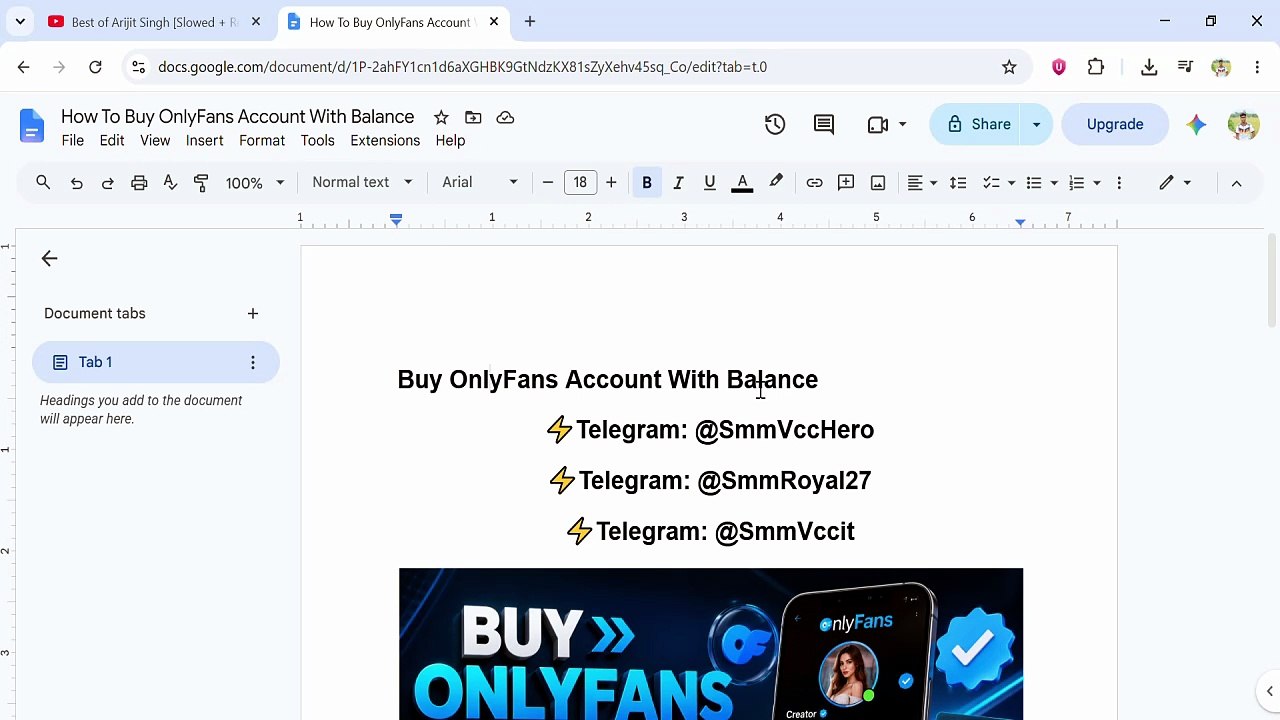Open the Normal text style dropdown
This screenshot has height=720, width=1280.
[x=362, y=182]
